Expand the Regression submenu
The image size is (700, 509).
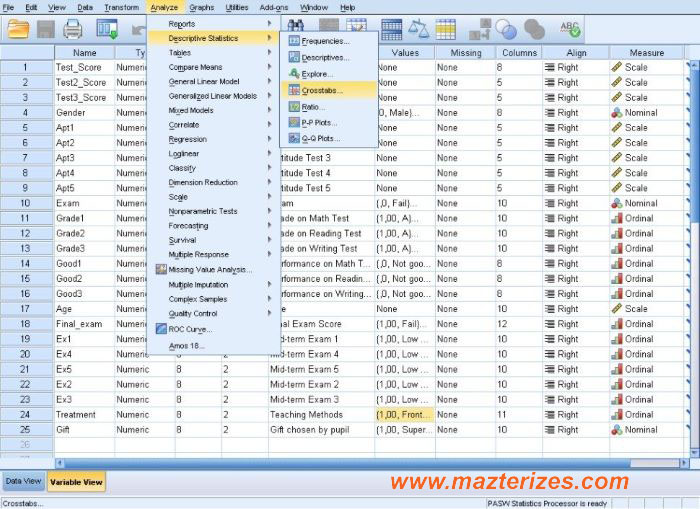click(213, 139)
